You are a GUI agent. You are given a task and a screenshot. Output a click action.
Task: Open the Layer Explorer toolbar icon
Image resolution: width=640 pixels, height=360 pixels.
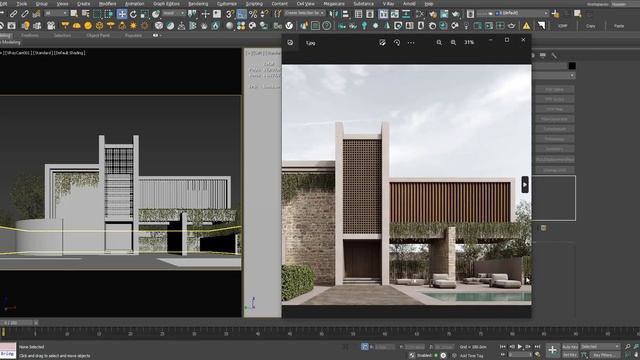pos(370,14)
